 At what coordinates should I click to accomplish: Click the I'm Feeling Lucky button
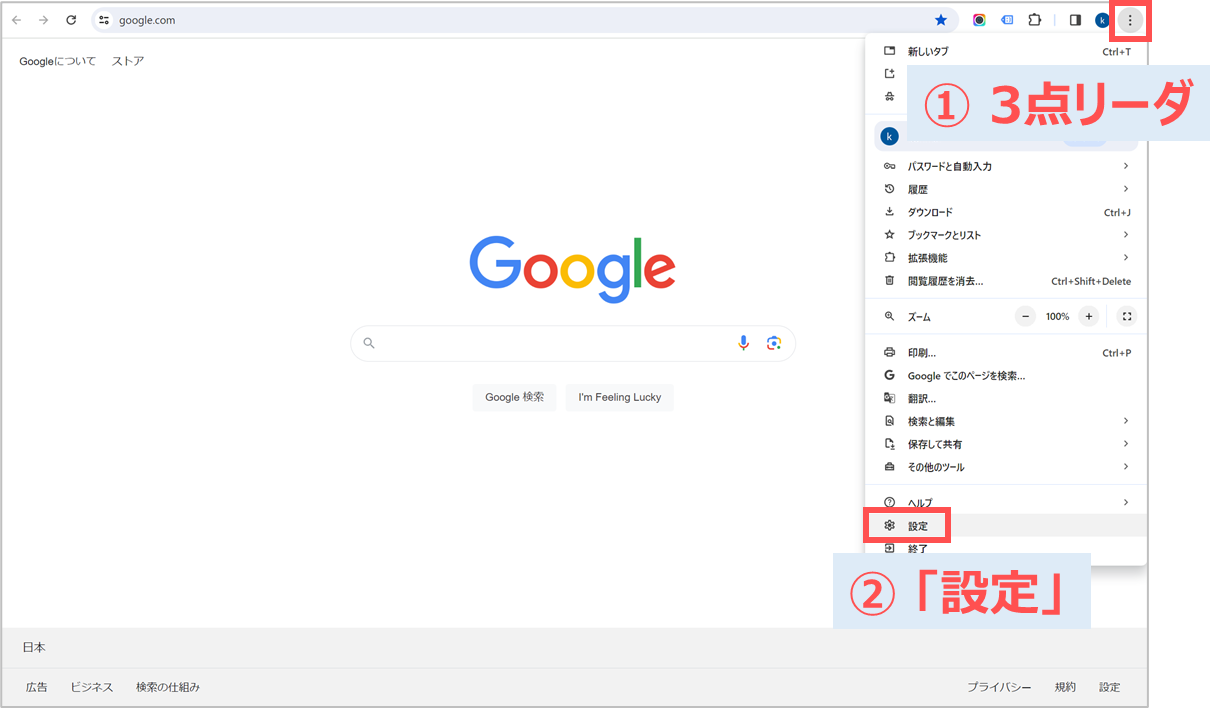pyautogui.click(x=619, y=397)
